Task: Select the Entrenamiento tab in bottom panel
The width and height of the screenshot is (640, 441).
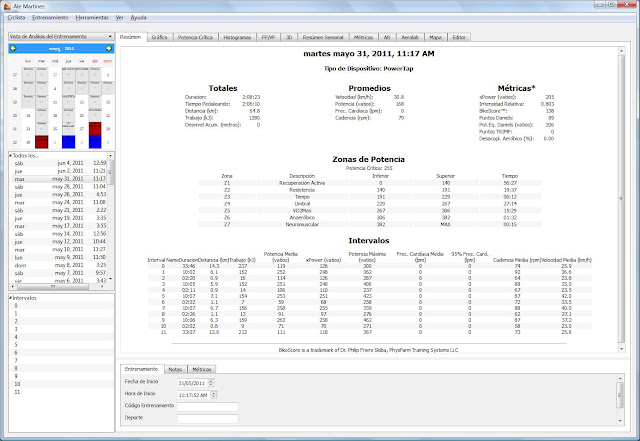Action: (142, 369)
